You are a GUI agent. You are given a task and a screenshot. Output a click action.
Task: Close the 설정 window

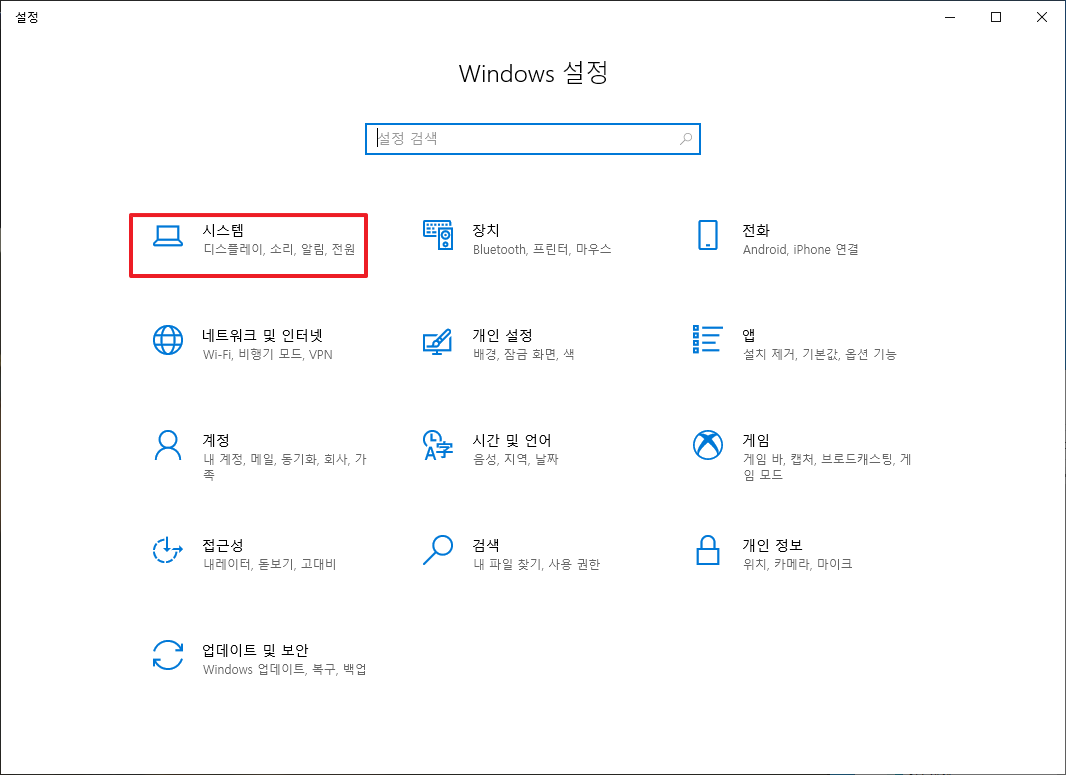pos(1042,18)
